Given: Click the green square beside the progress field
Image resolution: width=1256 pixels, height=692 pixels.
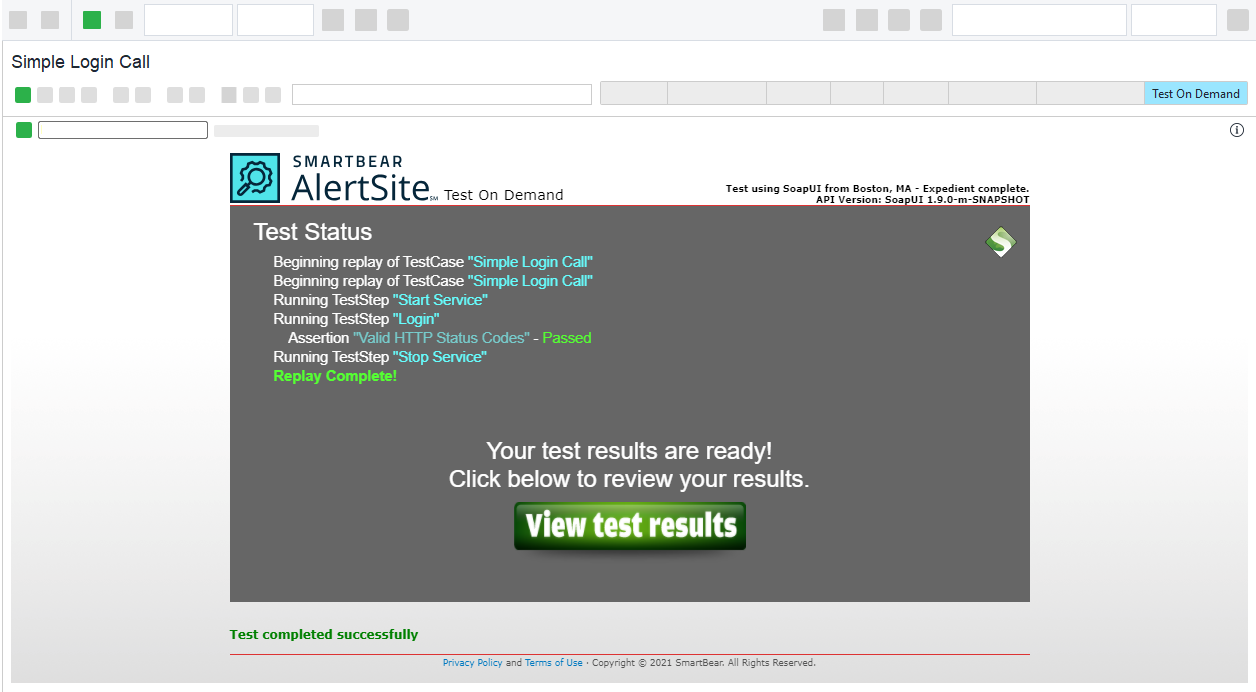Looking at the screenshot, I should (x=24, y=130).
